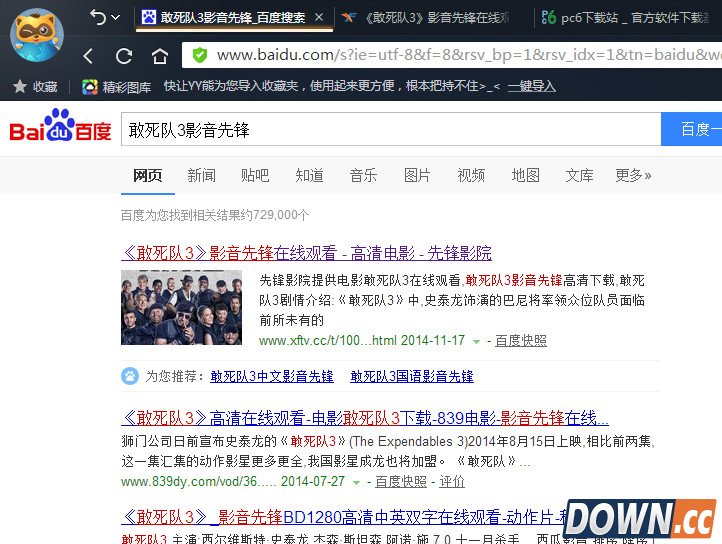Open suggestion 敢死队3中文影音先锋
722x544 pixels.
pos(272,376)
